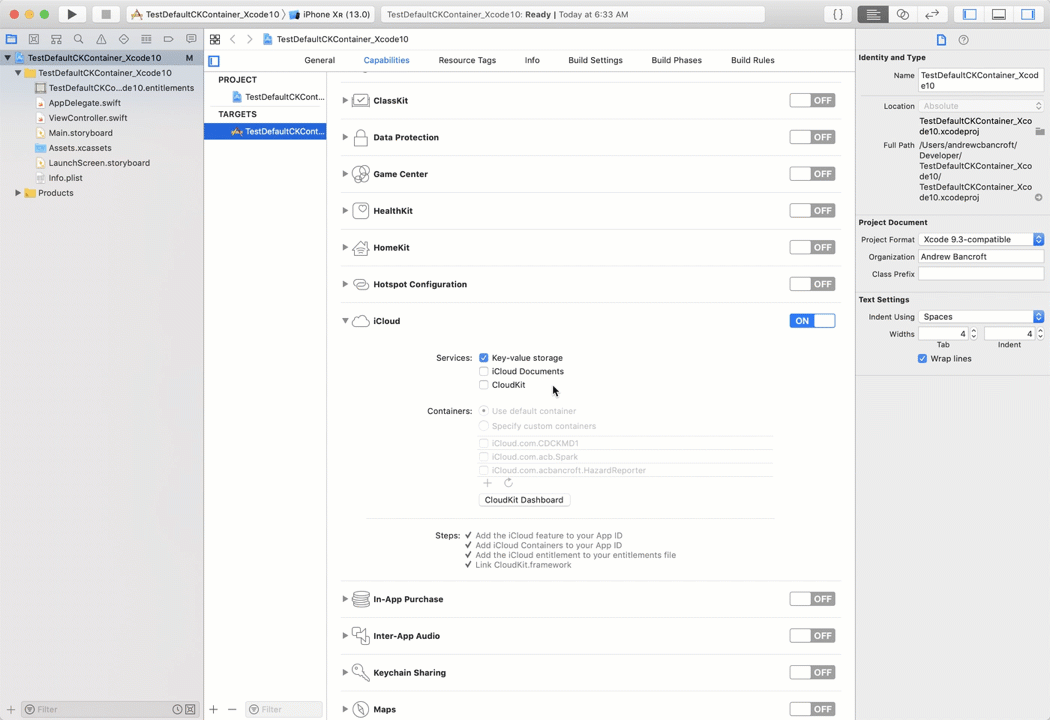Image resolution: width=1050 pixels, height=720 pixels.
Task: Add a new file in navigator footer
Action: pyautogui.click(x=11, y=709)
